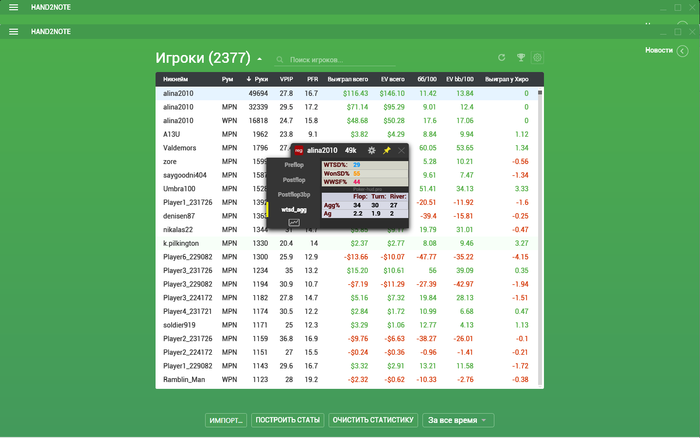Select player Player4_231721 row
Viewport: 700px width, 438px height.
coord(346,311)
